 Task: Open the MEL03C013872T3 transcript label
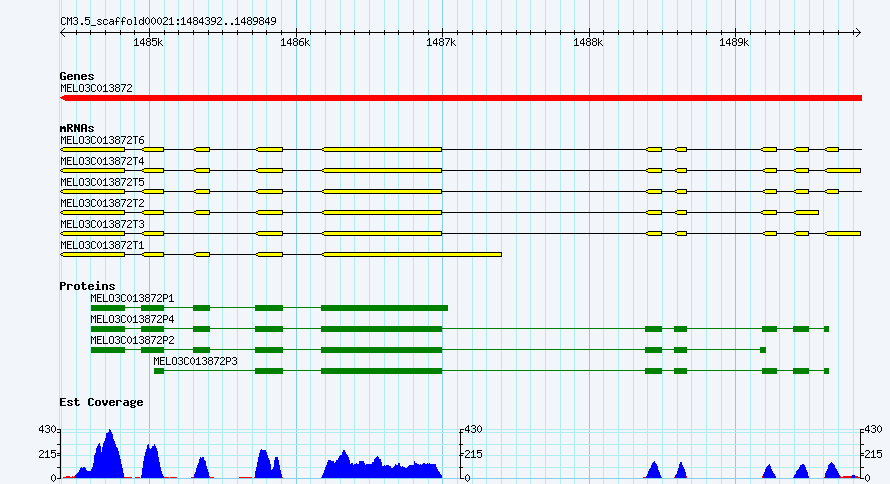tap(102, 224)
